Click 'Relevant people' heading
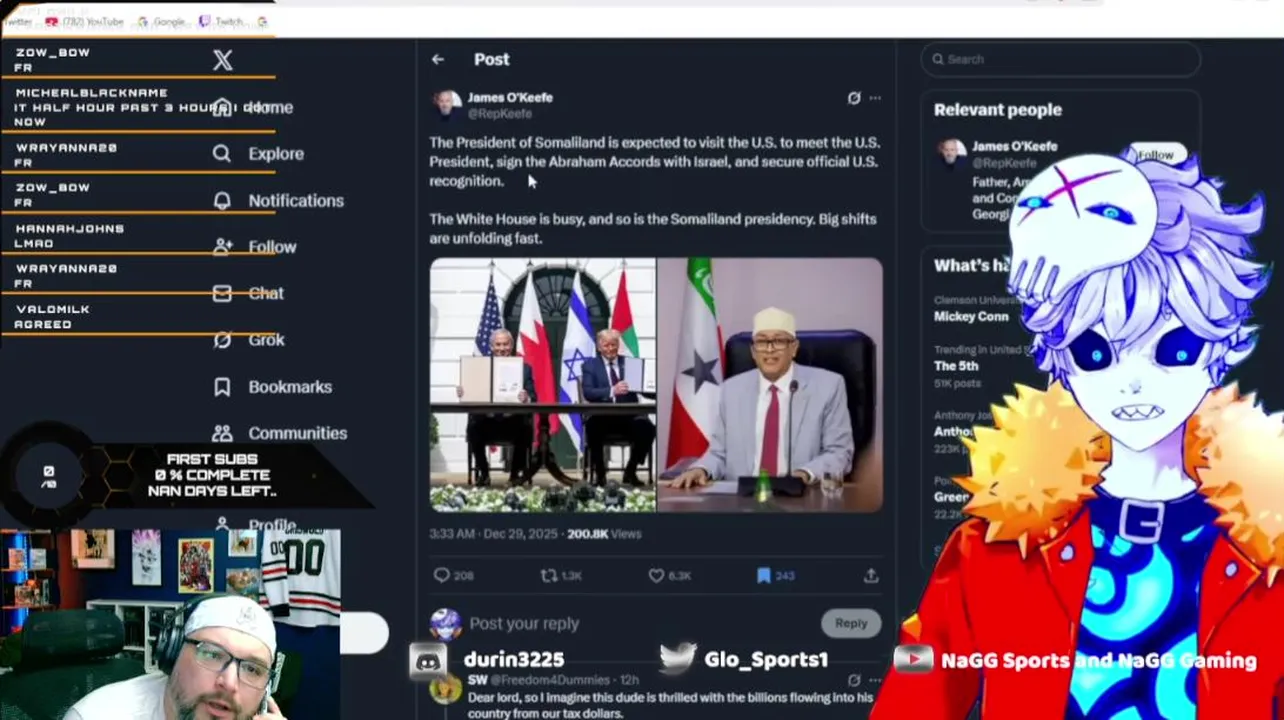 tap(998, 110)
